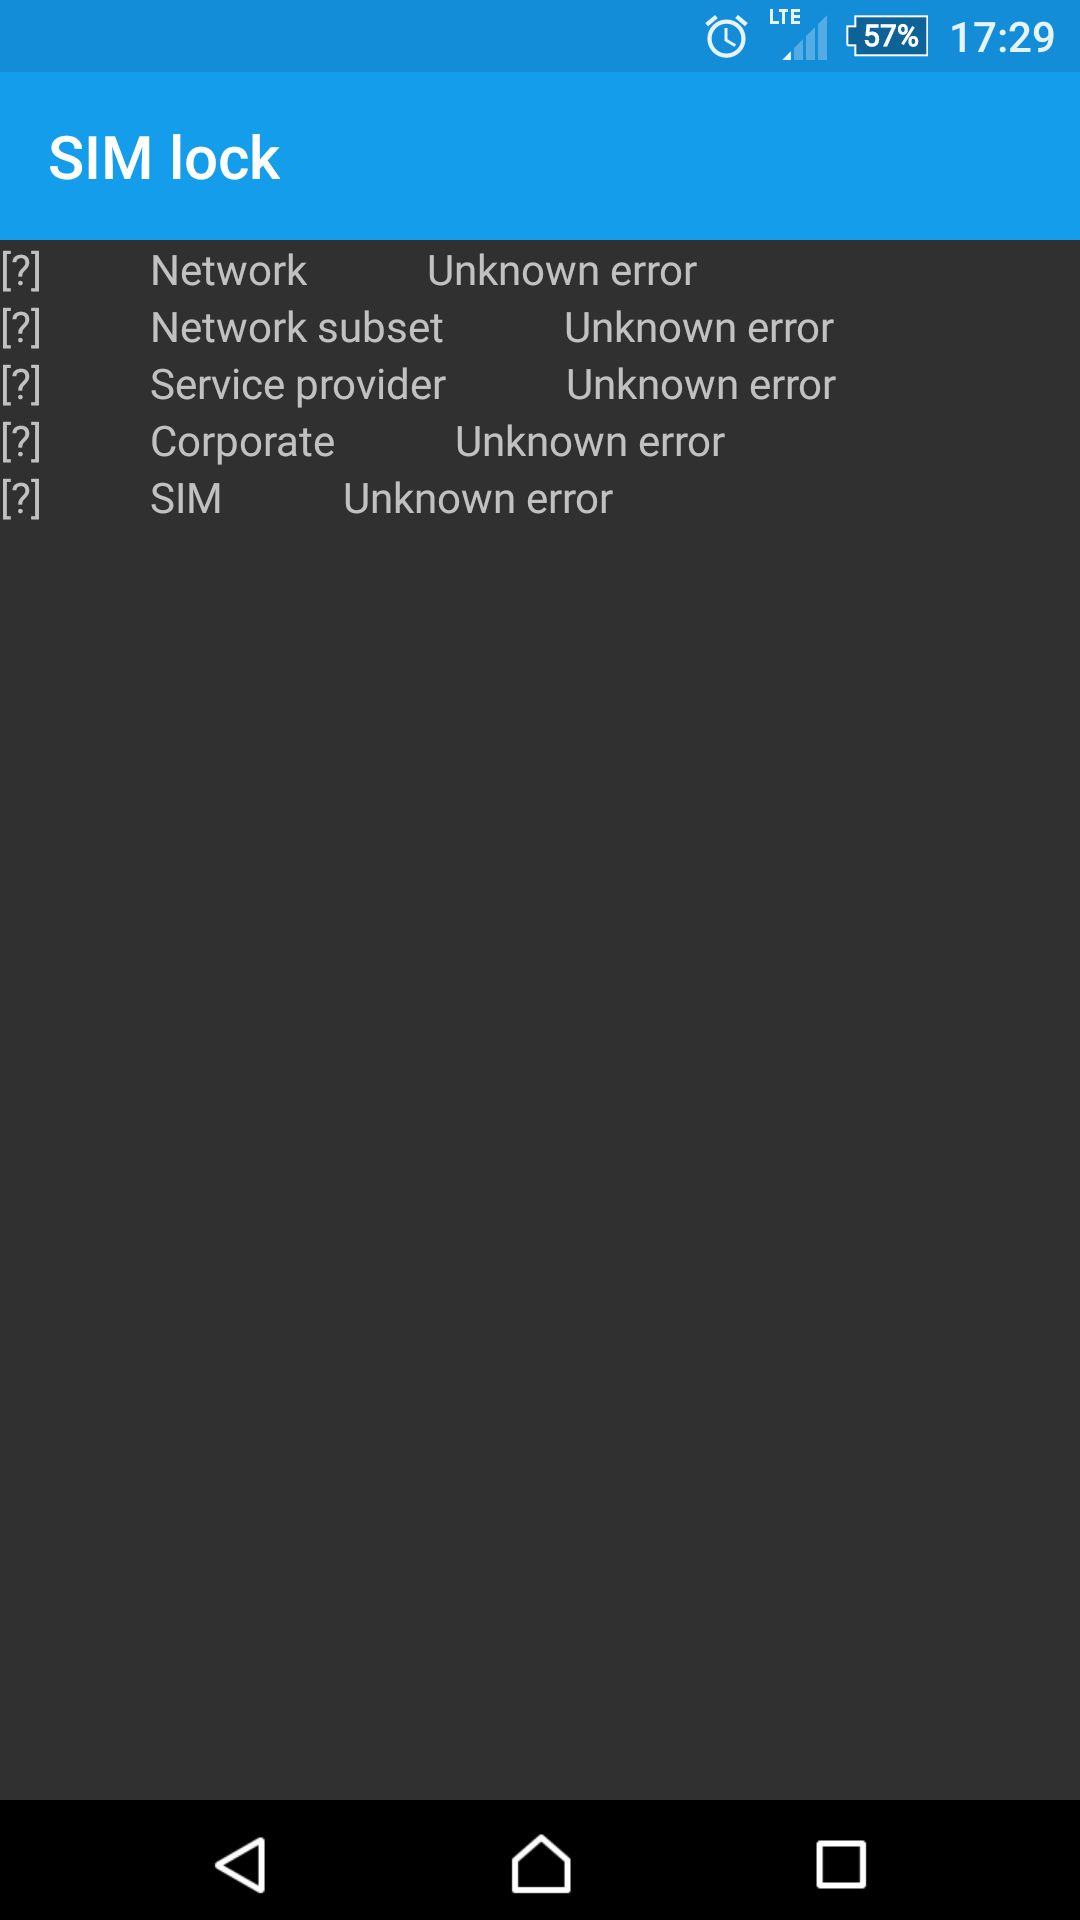Tap the [?] marker beside Corporate

[21, 442]
